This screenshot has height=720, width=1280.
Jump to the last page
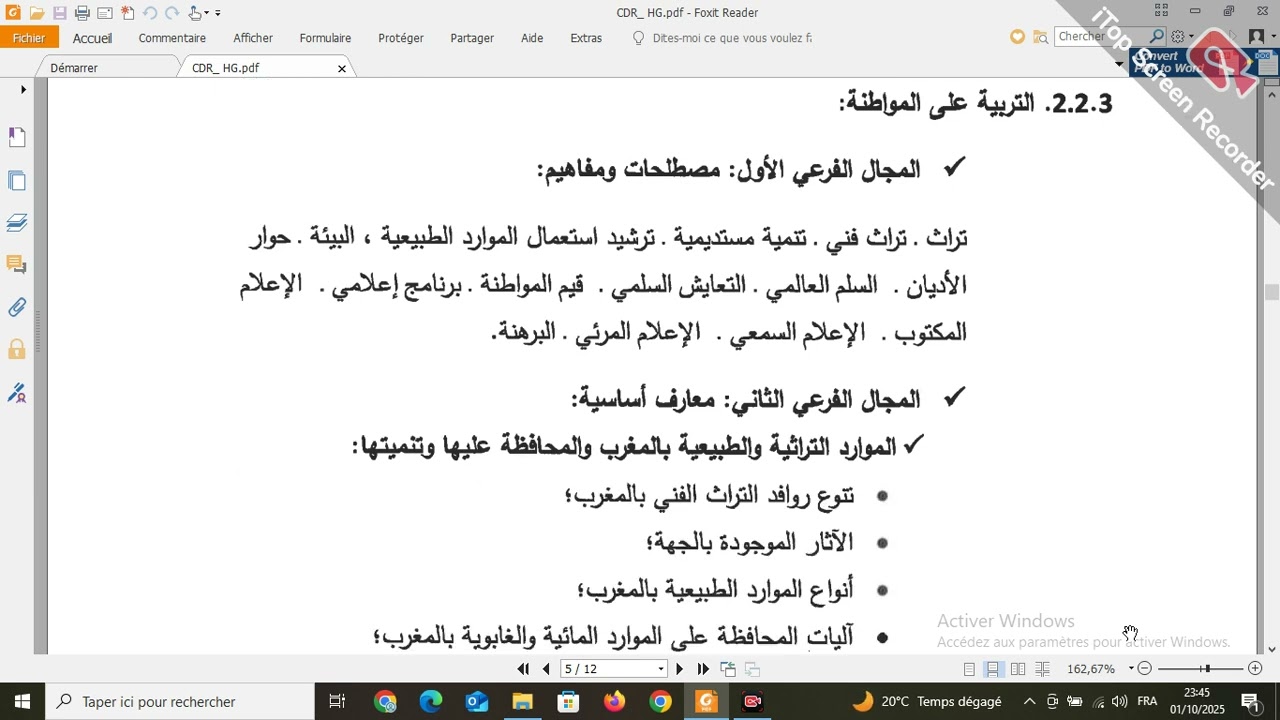703,669
